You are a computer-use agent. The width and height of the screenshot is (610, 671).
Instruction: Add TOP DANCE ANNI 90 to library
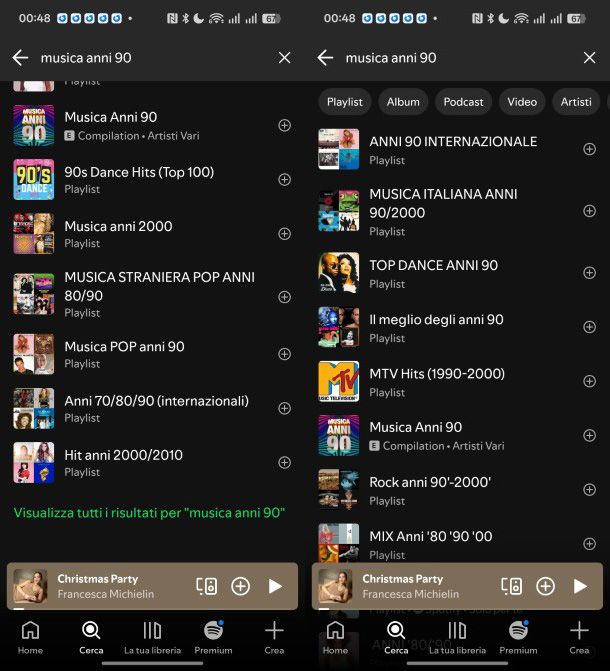[589, 273]
